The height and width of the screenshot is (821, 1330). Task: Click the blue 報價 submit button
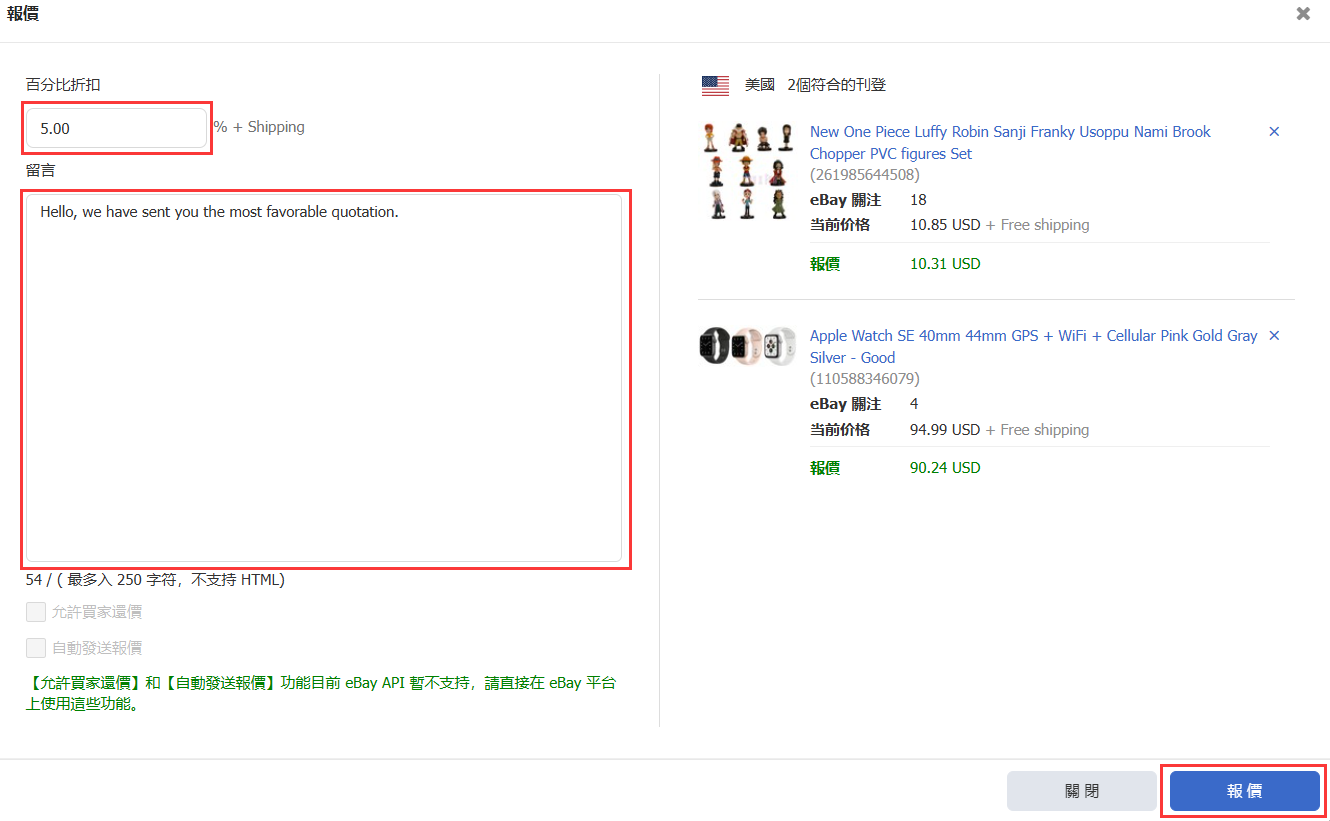click(1245, 791)
